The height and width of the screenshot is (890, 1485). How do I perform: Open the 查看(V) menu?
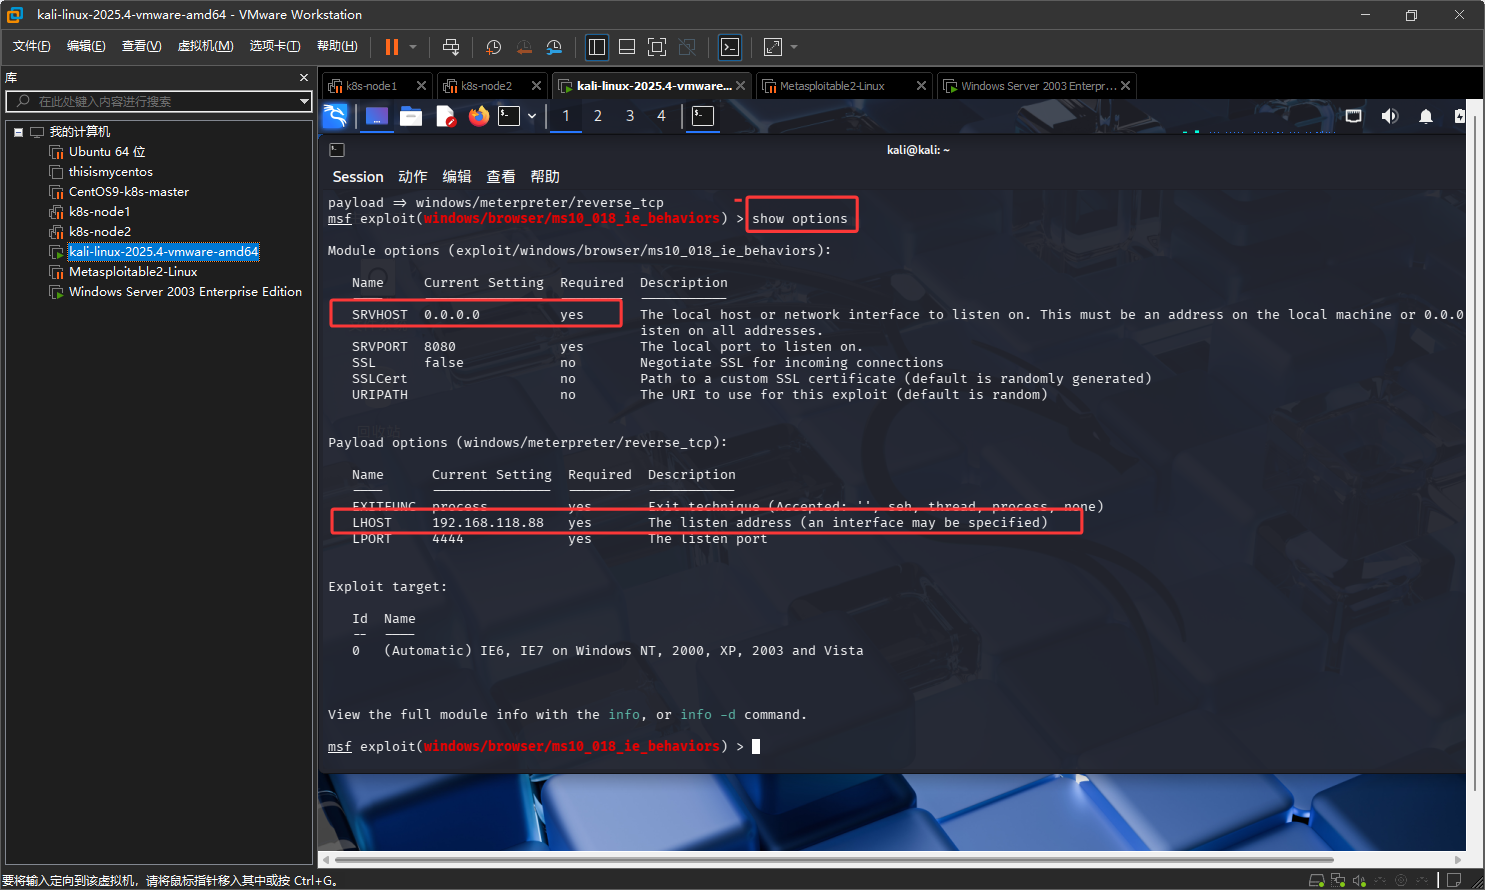(x=142, y=46)
